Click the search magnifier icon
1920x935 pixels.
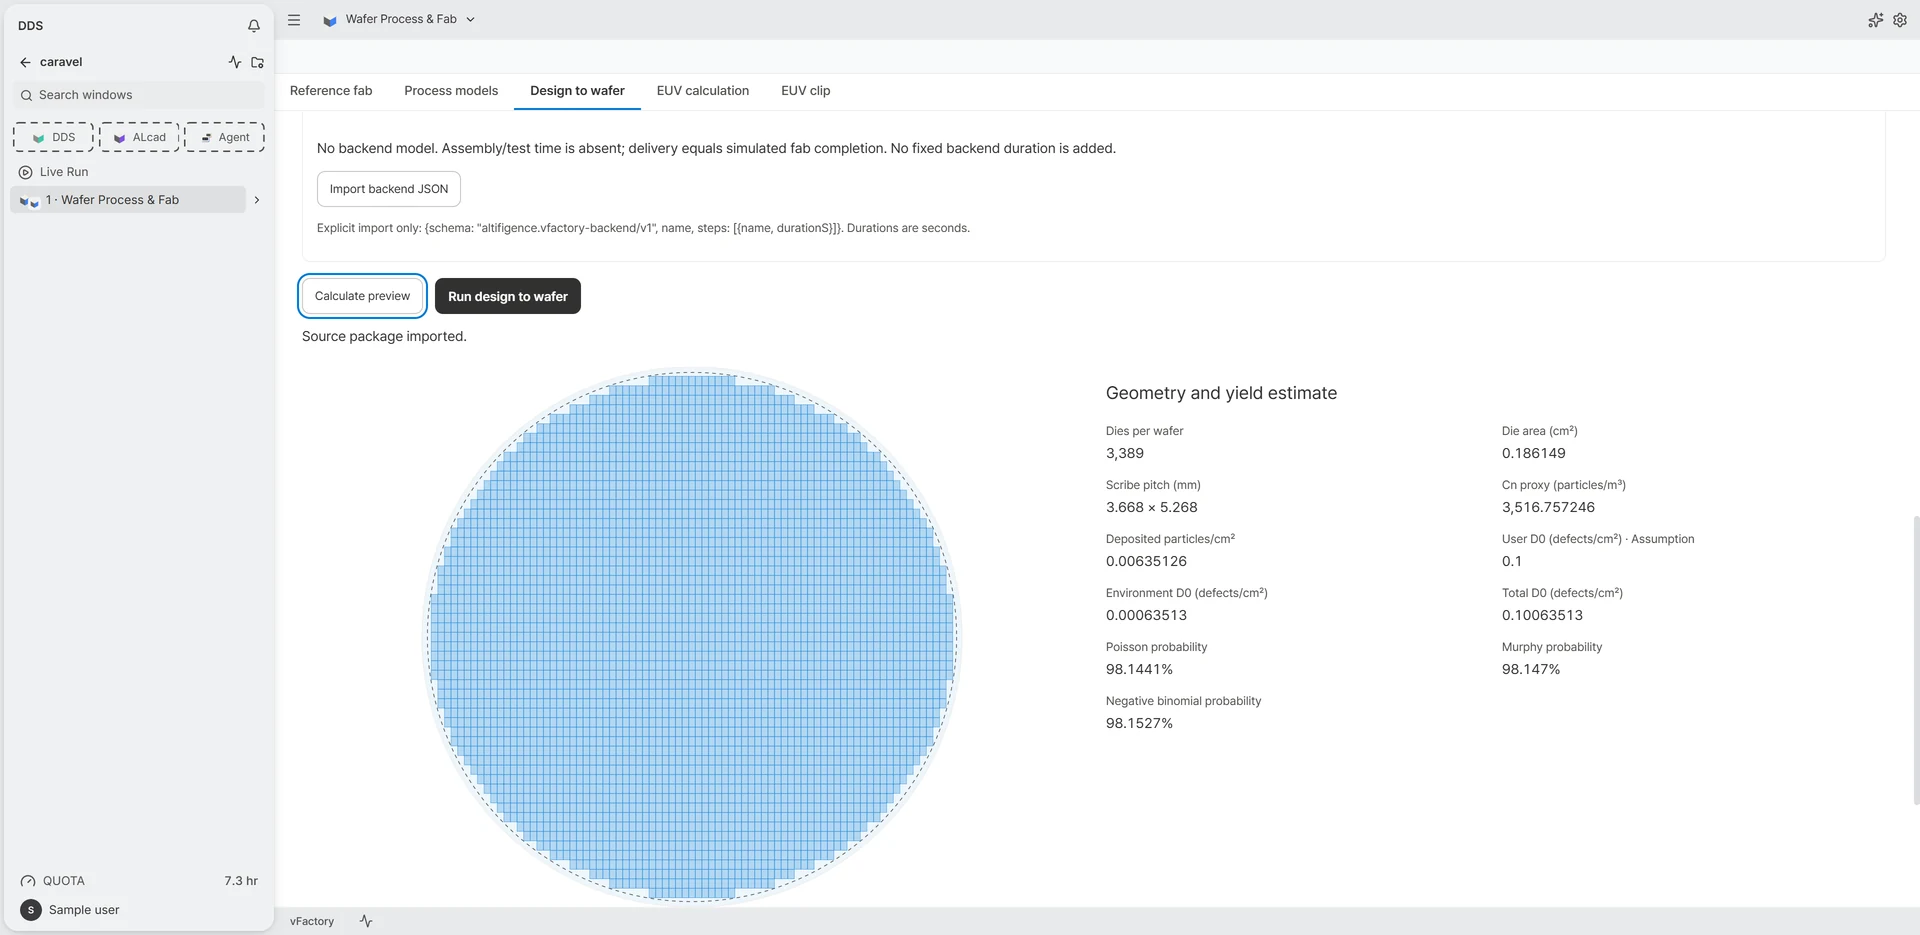[x=26, y=95]
